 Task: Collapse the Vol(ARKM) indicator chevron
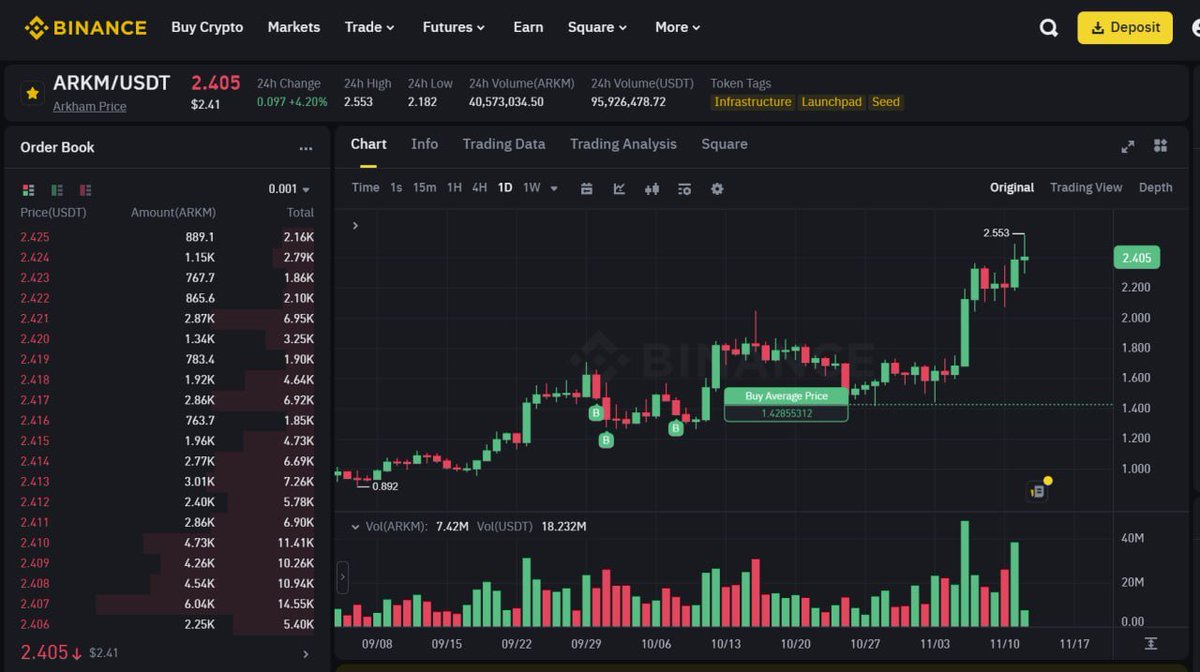(x=354, y=526)
